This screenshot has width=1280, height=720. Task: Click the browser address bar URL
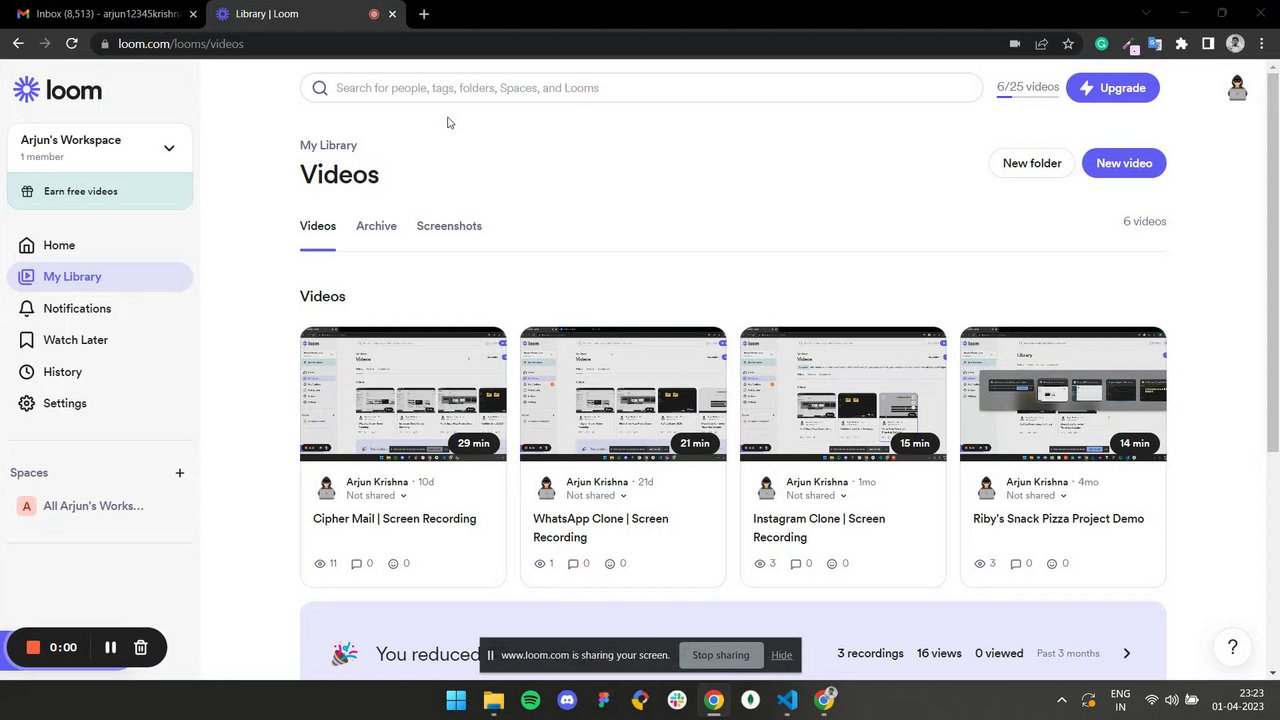(x=181, y=44)
